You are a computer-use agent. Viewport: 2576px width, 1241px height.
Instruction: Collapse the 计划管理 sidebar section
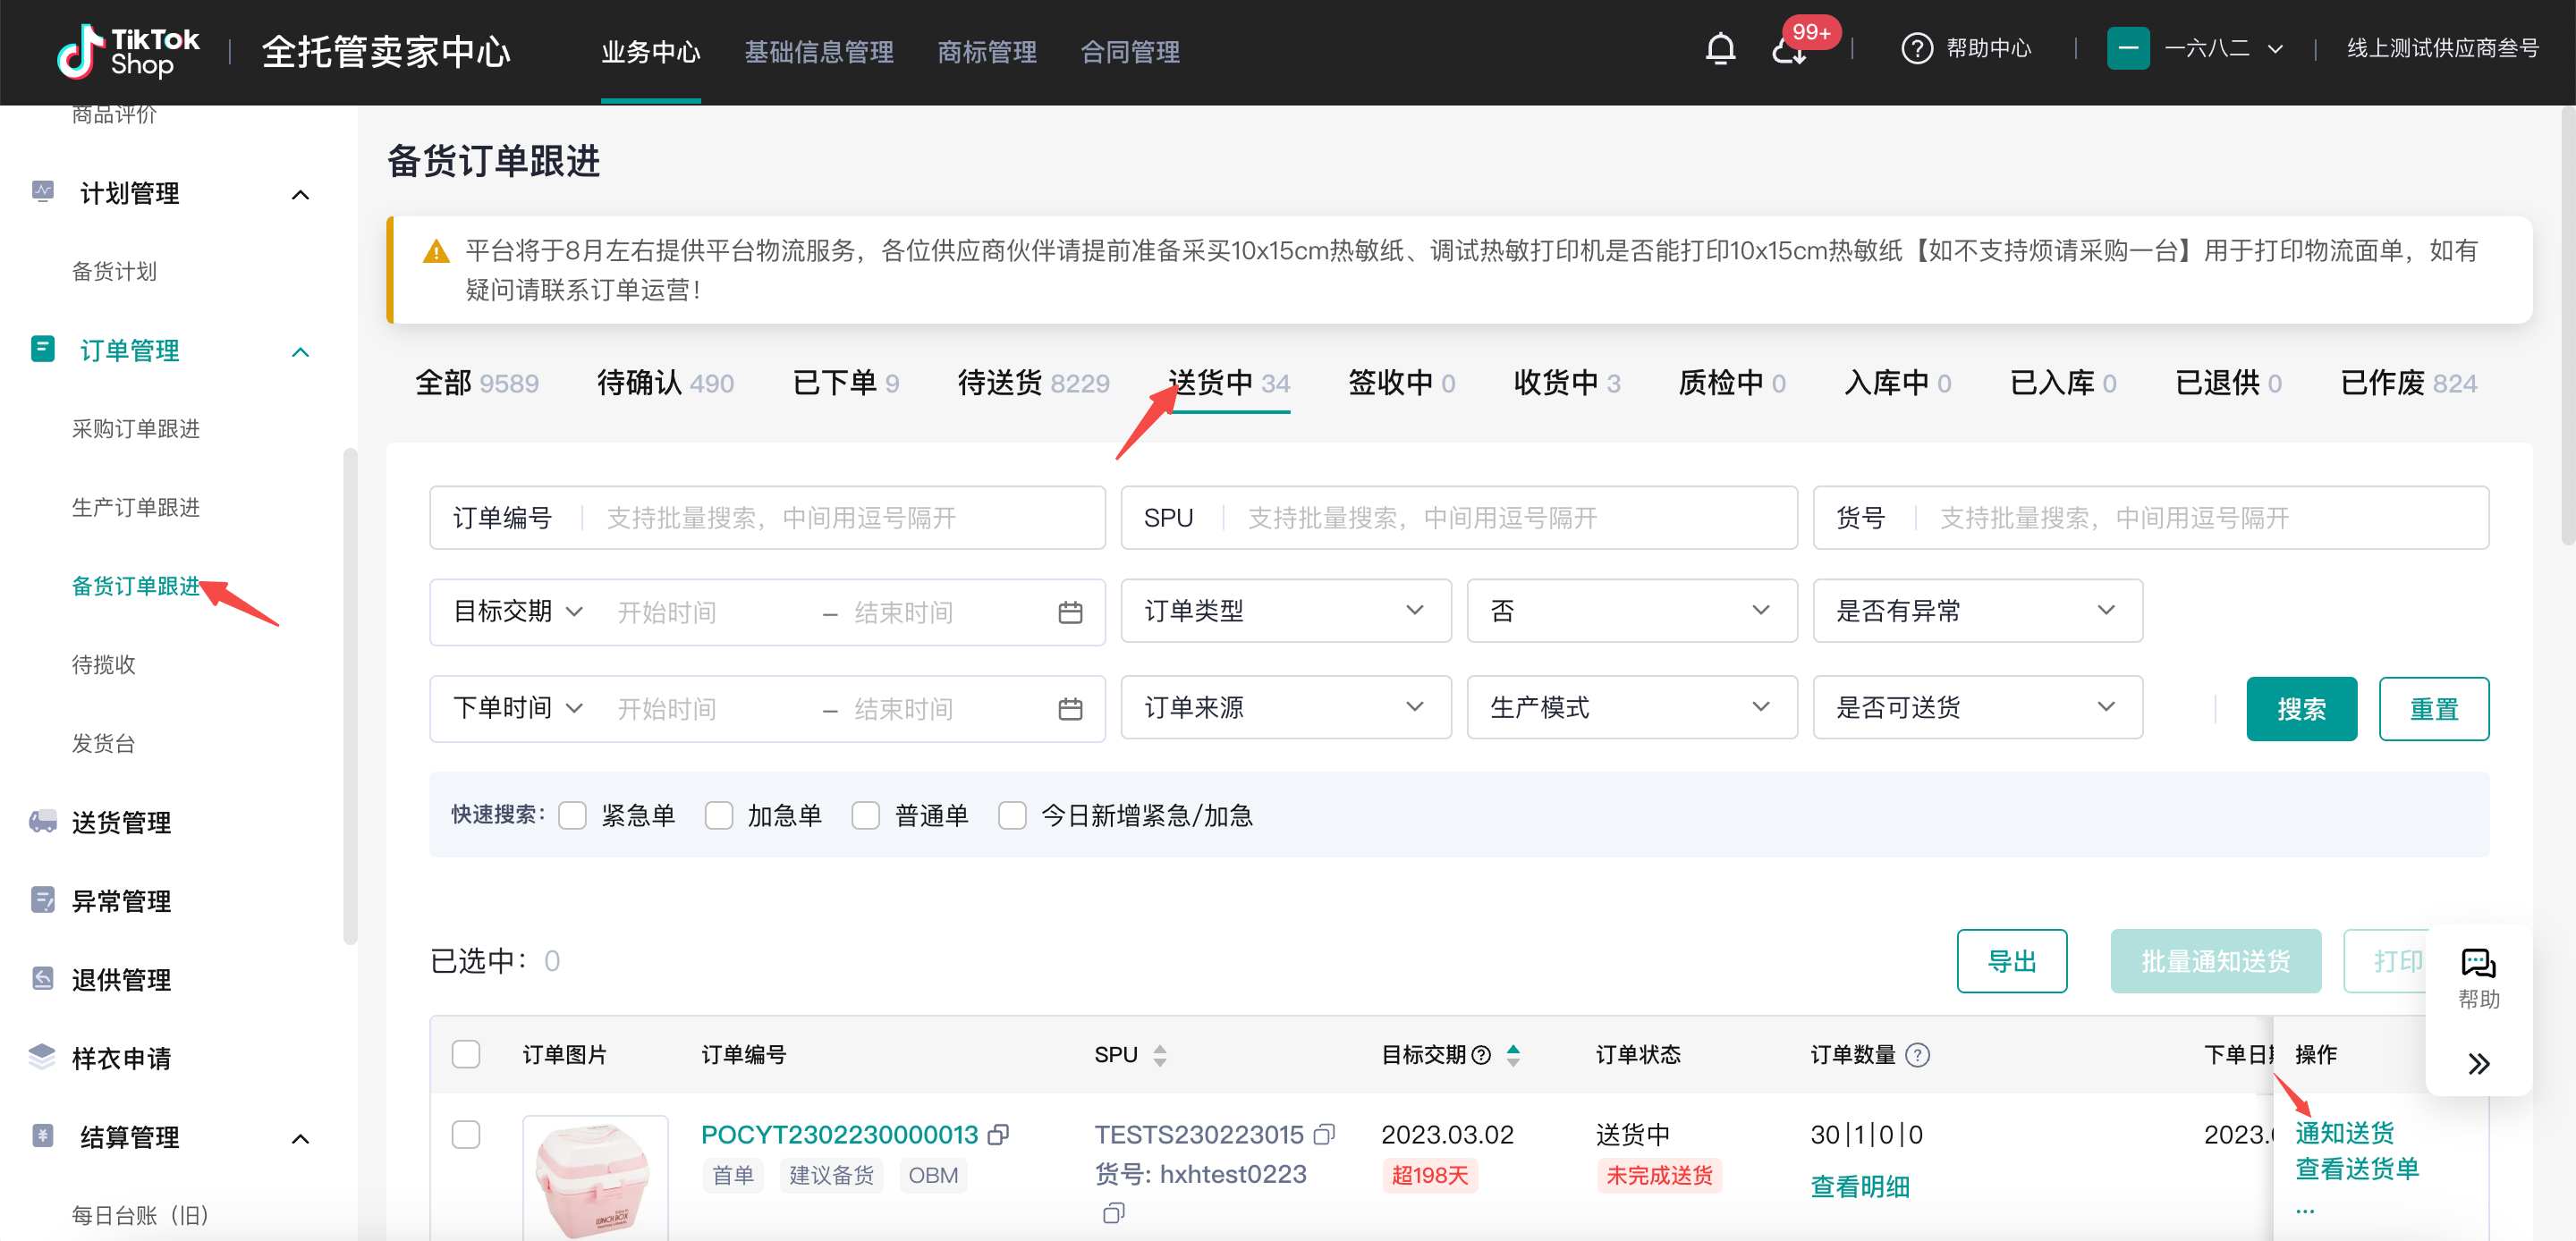click(x=300, y=194)
